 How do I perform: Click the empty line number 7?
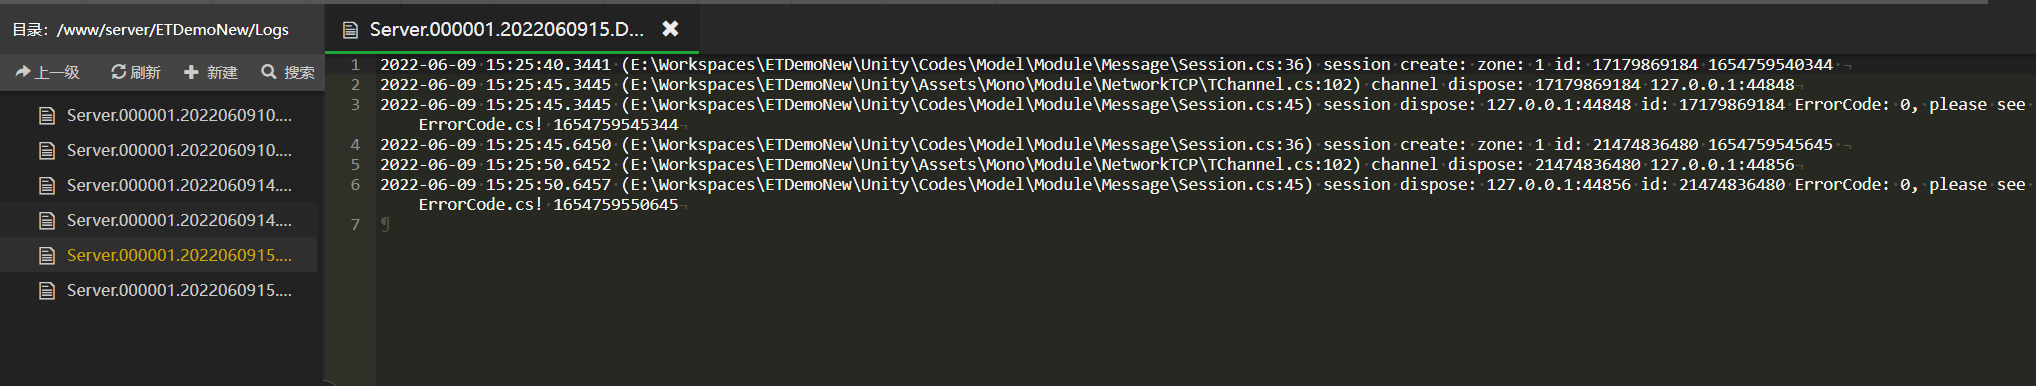click(x=355, y=224)
